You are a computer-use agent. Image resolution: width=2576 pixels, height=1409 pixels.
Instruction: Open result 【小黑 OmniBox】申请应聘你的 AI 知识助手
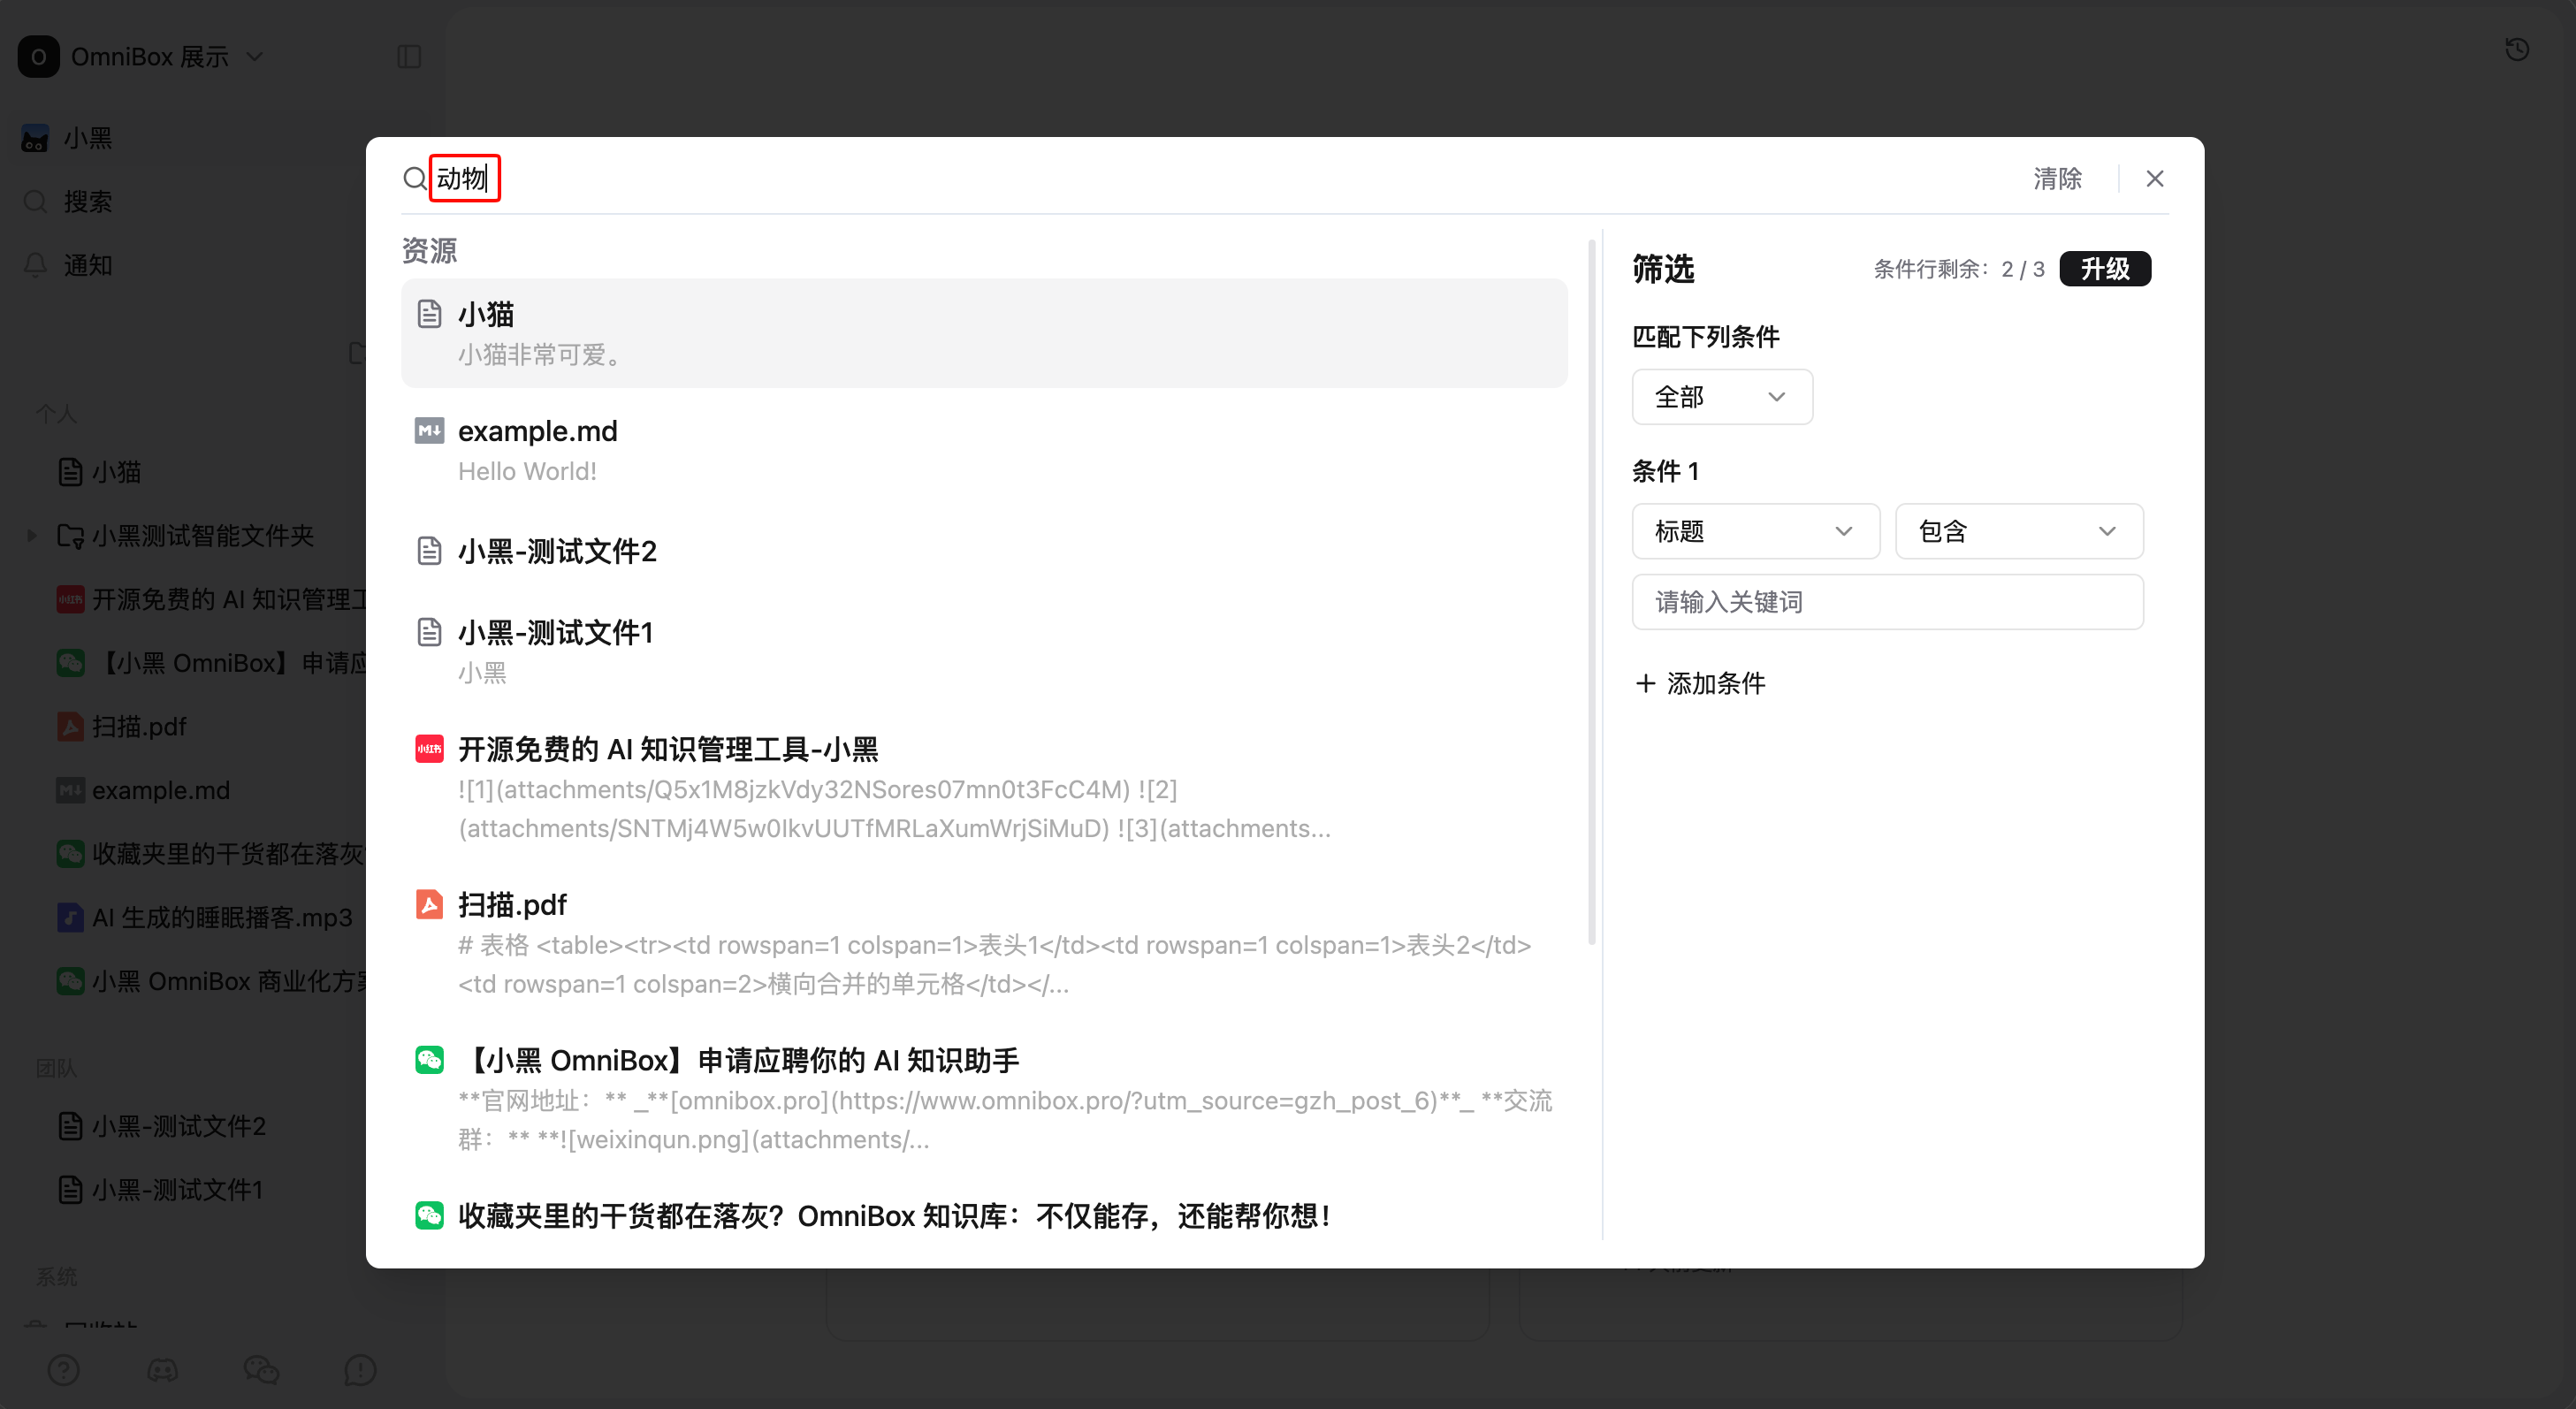pyautogui.click(x=984, y=1098)
